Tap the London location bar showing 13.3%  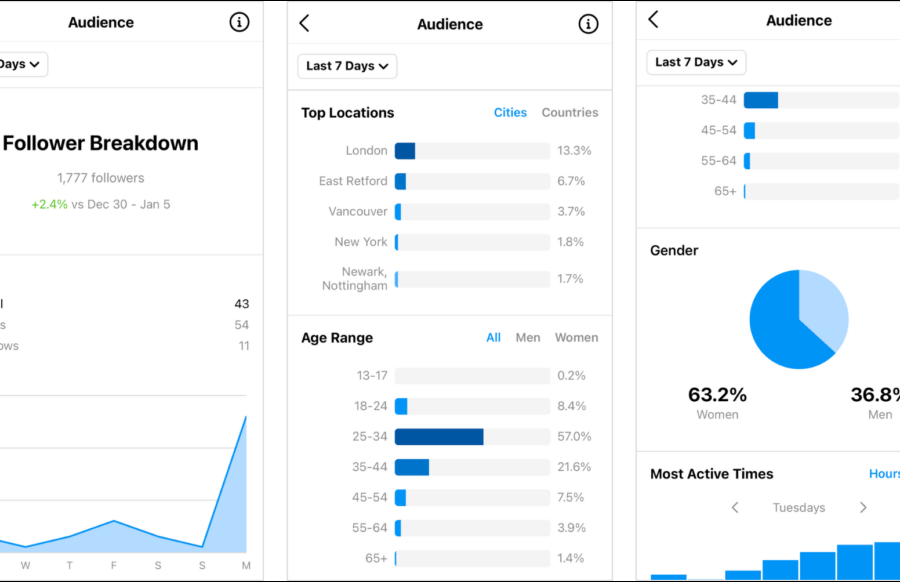[472, 151]
